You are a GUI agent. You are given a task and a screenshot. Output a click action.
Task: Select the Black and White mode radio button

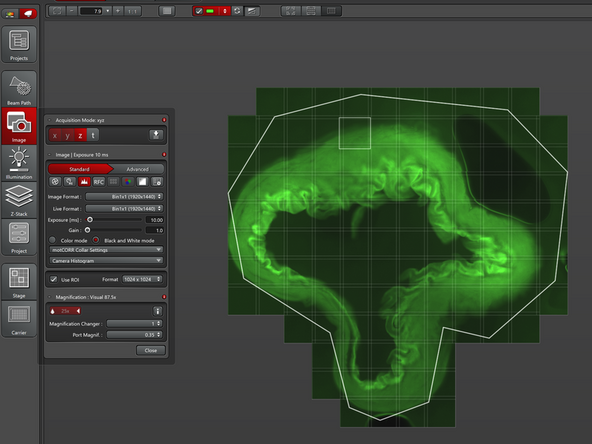coord(96,240)
